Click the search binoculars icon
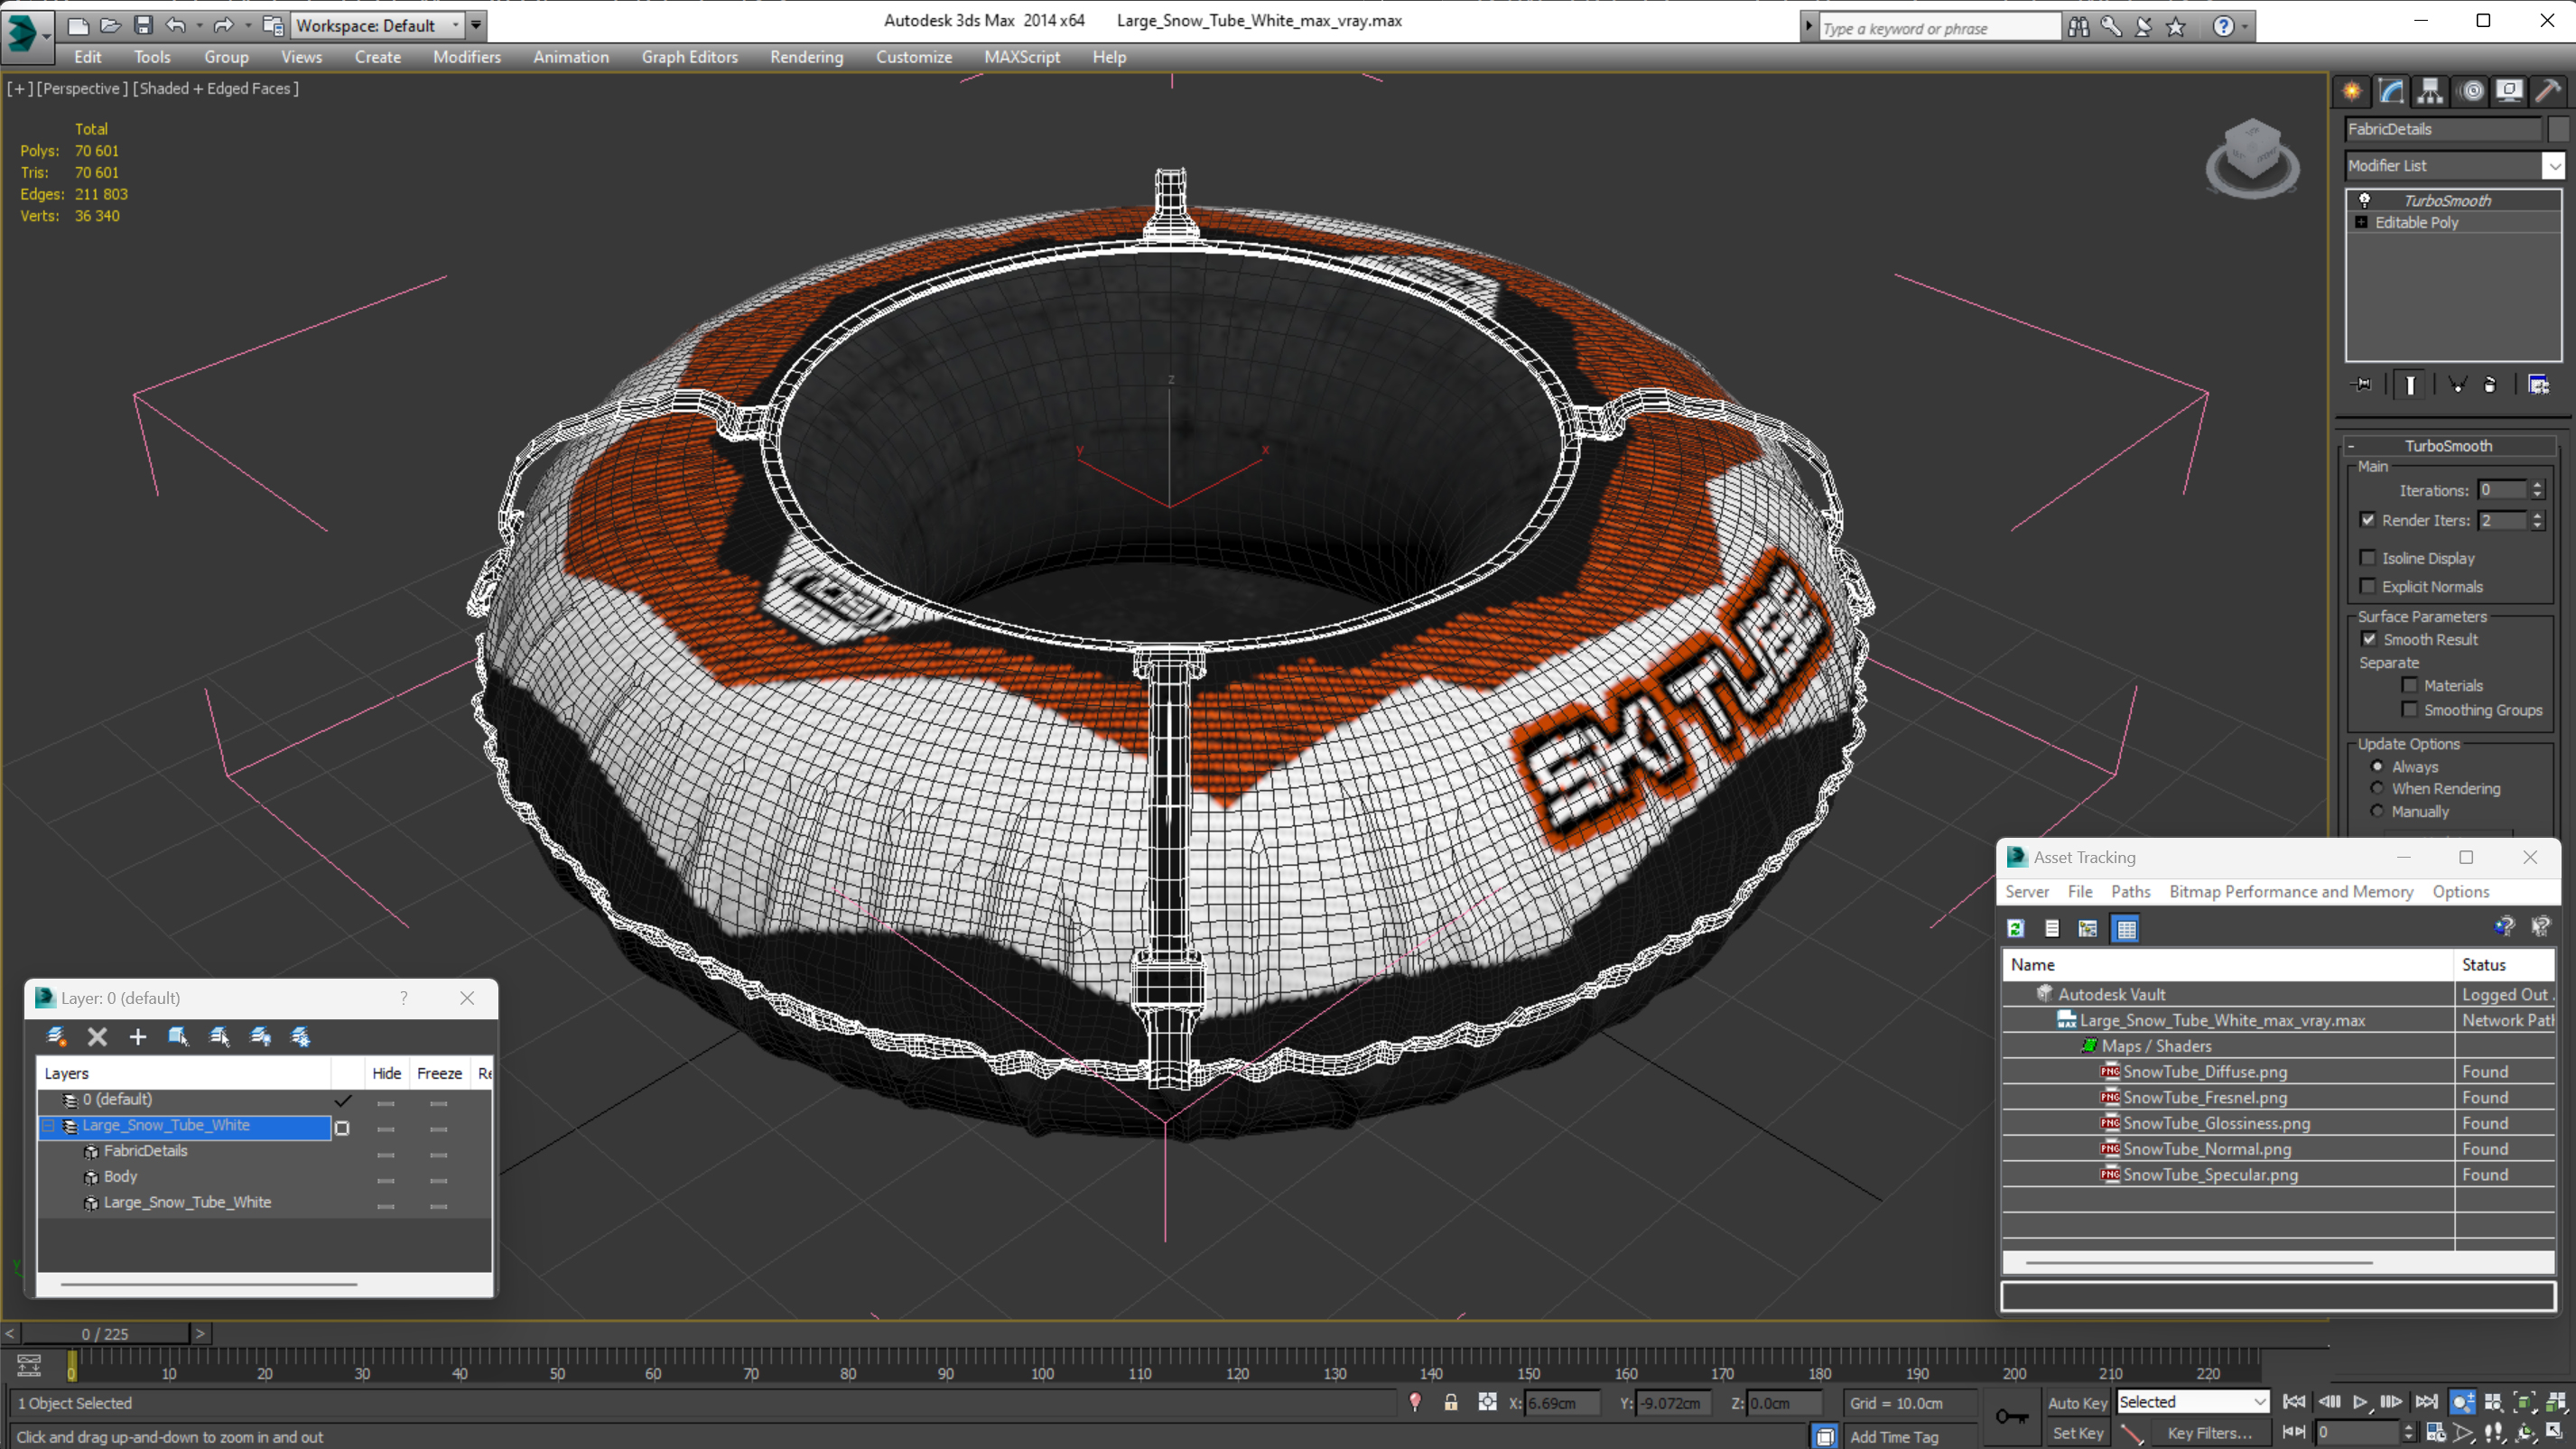The image size is (2576, 1449). (2079, 27)
